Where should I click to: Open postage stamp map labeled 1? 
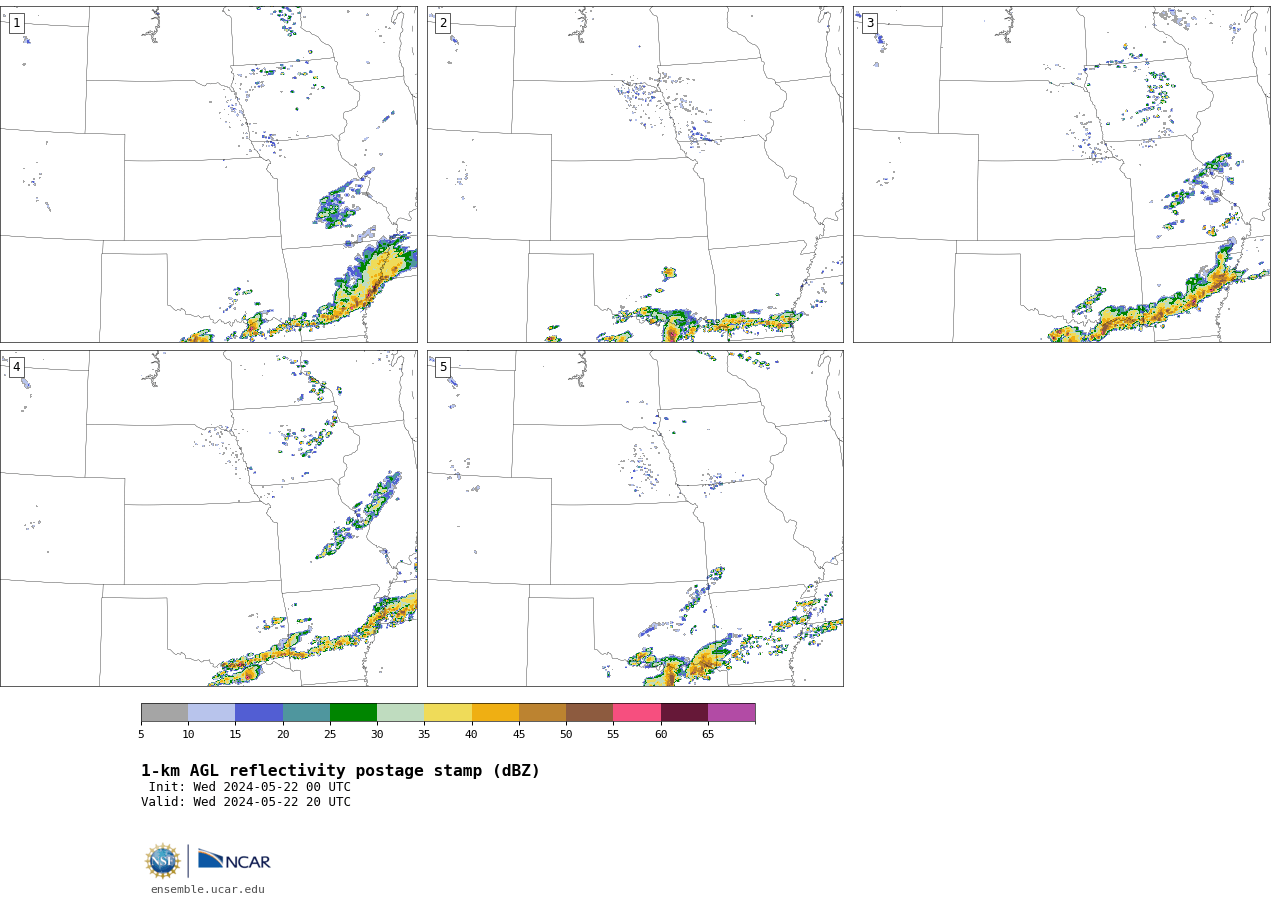[208, 174]
